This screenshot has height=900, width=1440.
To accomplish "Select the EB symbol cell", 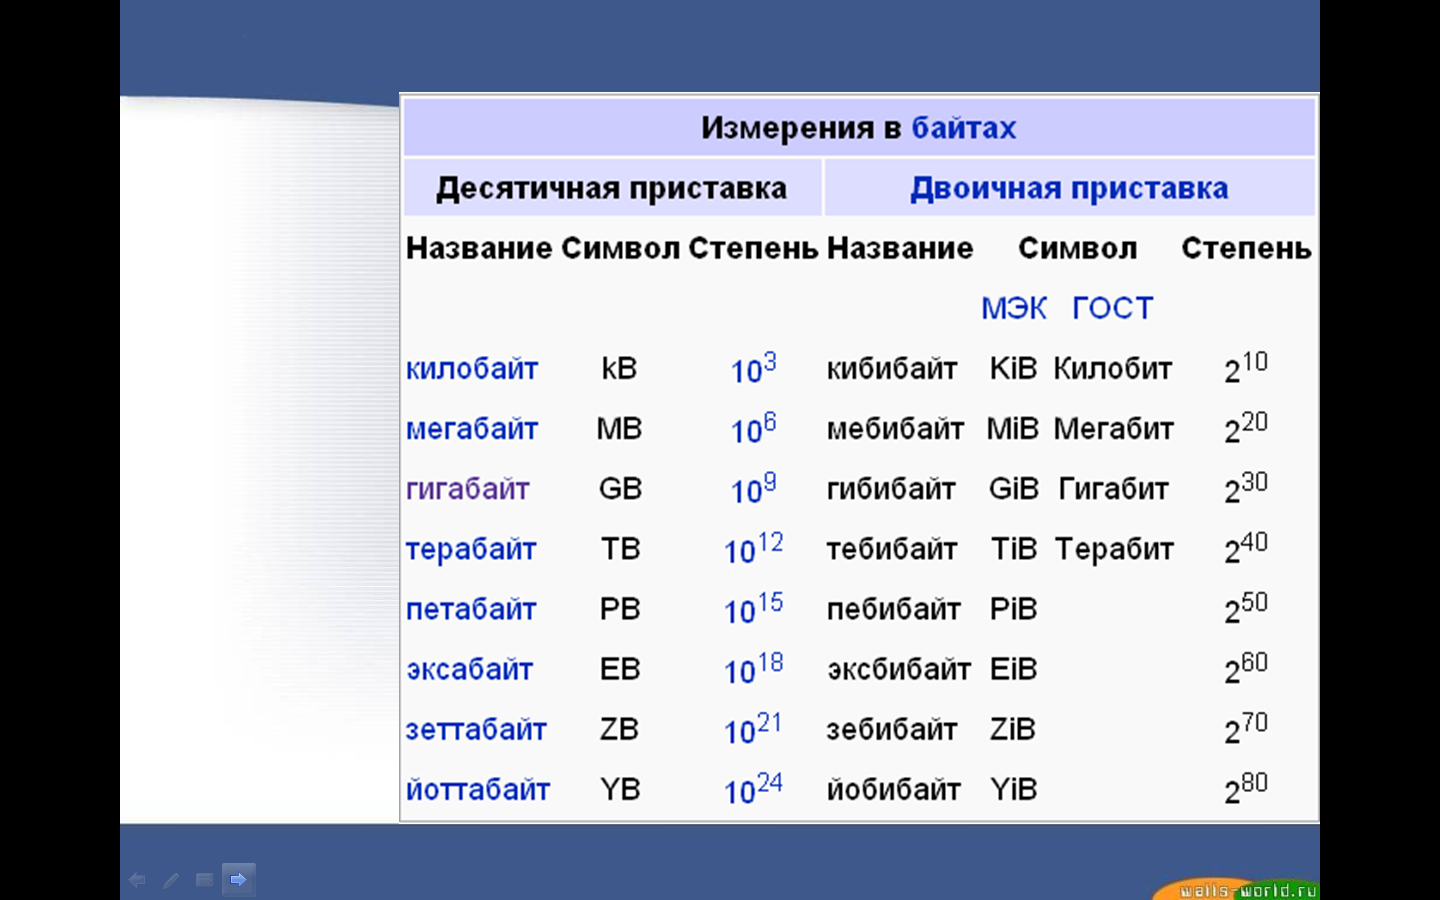I will coord(620,669).
